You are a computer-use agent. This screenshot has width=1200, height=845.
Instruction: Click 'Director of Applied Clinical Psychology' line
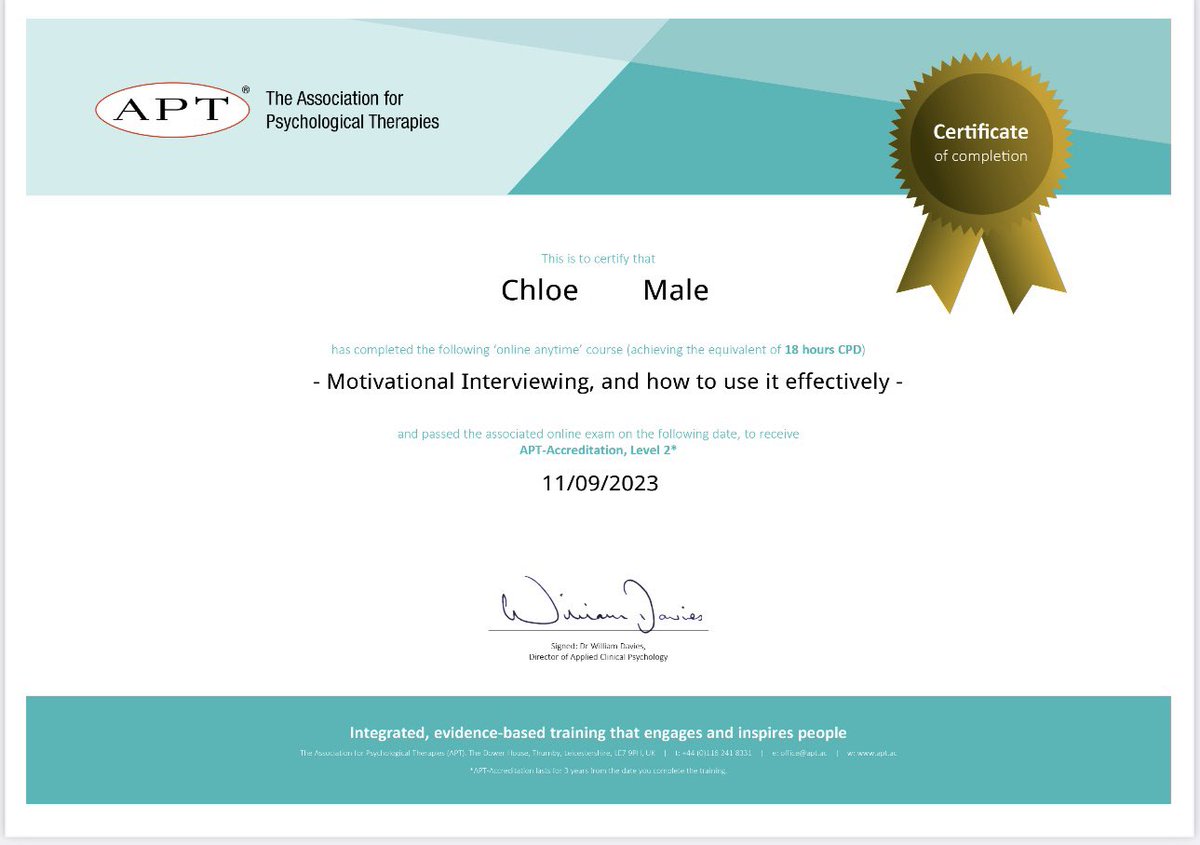pyautogui.click(x=598, y=657)
